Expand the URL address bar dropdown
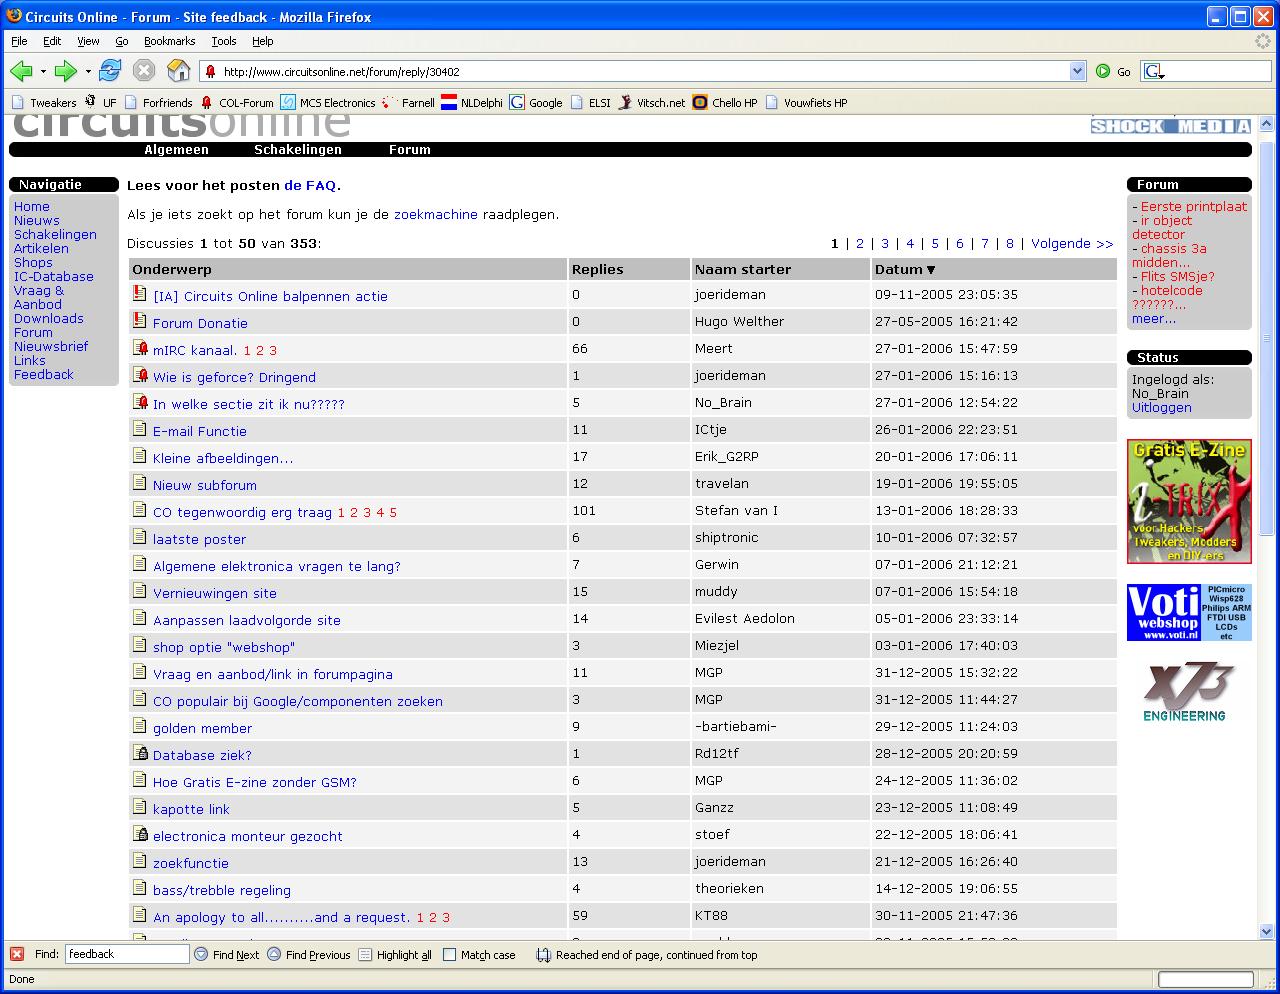The width and height of the screenshot is (1280, 994). pos(1077,72)
